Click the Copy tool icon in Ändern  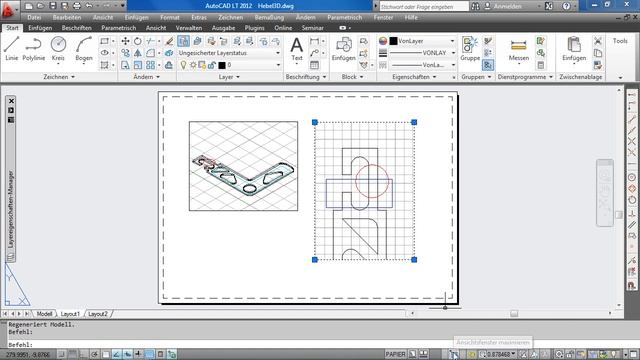coord(125,53)
